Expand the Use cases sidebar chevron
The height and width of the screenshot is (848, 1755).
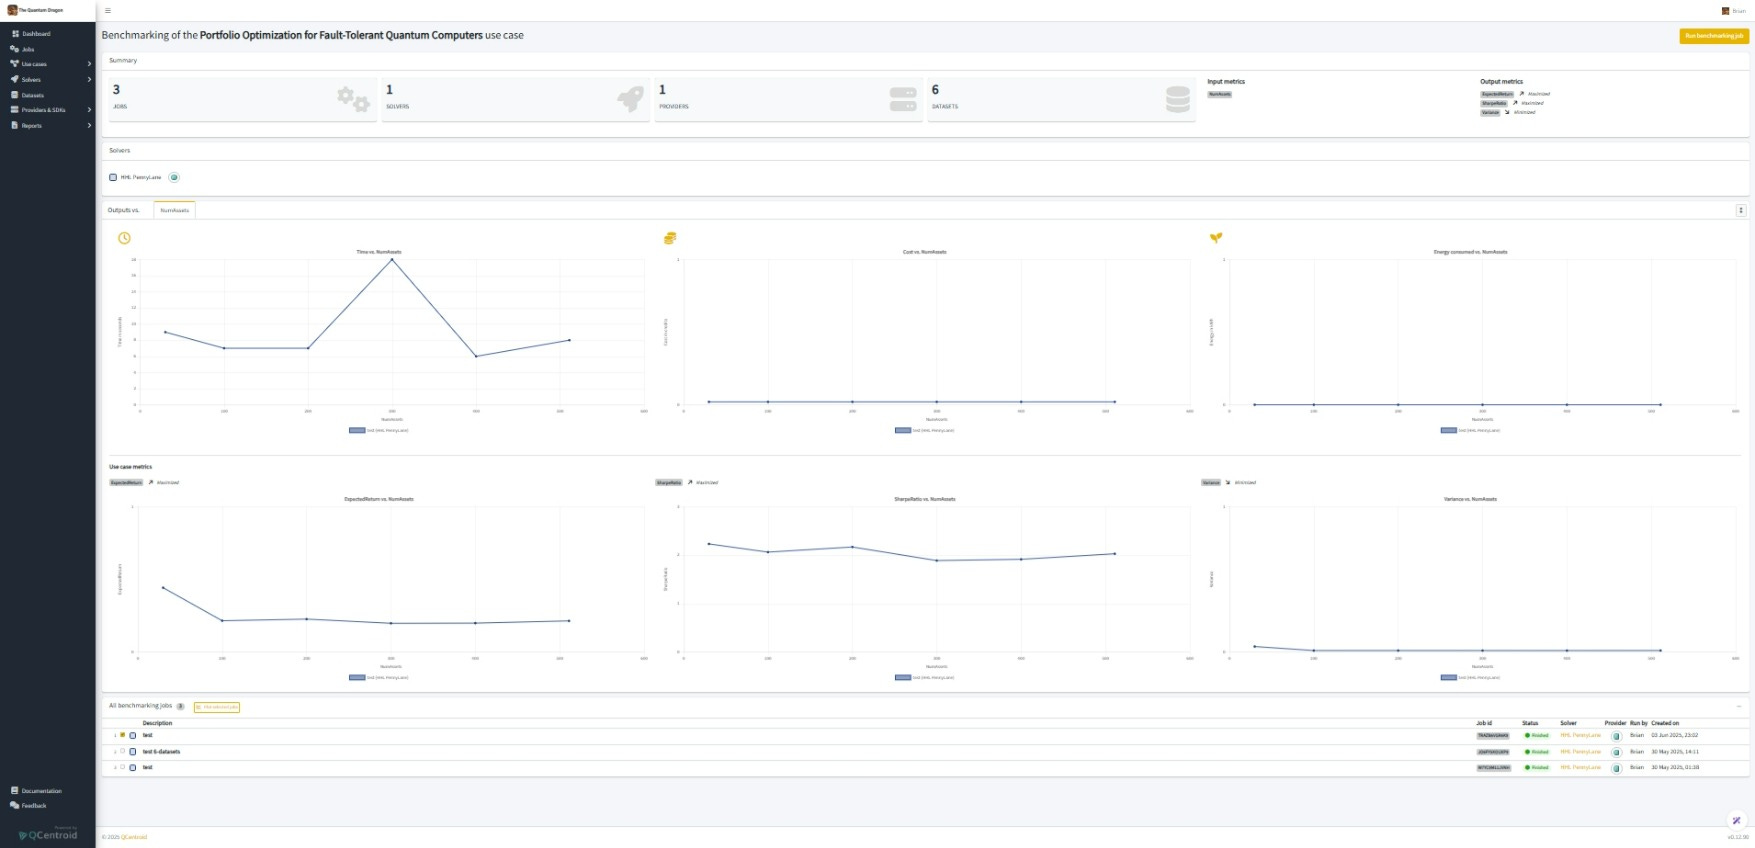89,64
